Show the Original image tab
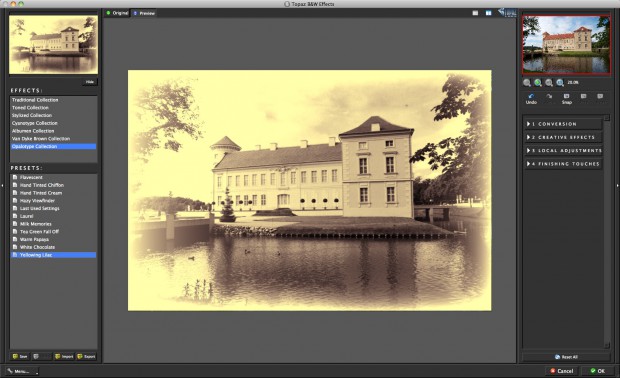 117,13
